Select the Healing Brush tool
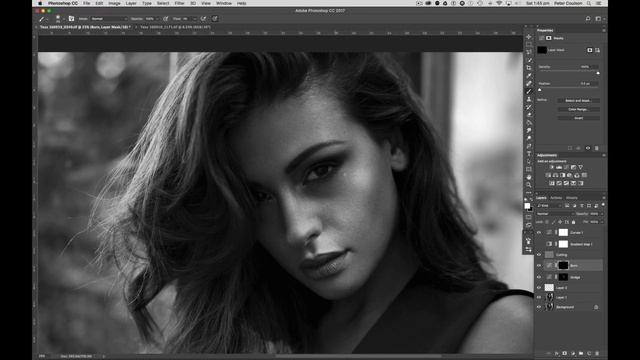 click(529, 83)
